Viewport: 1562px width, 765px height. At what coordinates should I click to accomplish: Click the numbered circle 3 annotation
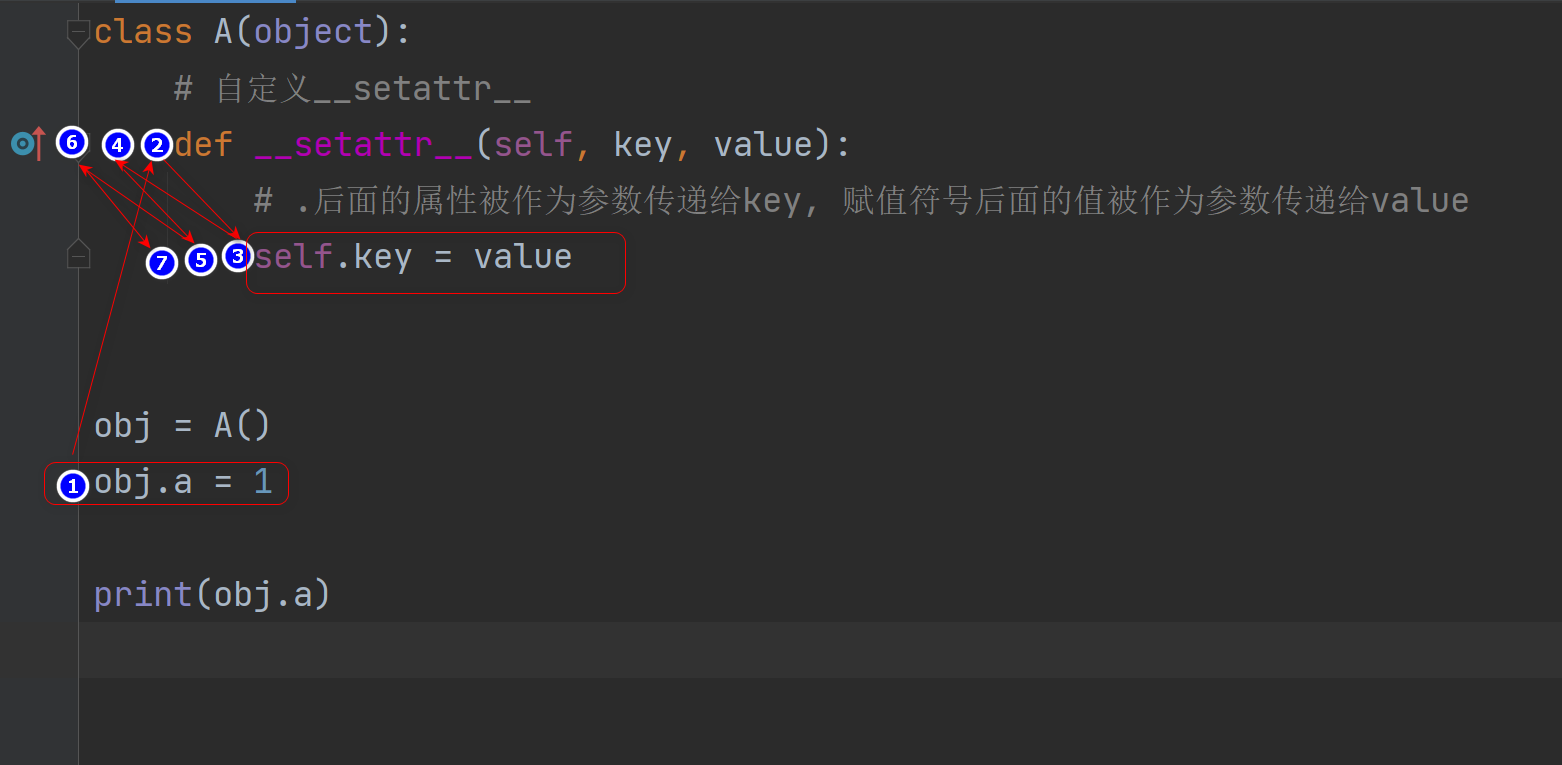click(236, 256)
